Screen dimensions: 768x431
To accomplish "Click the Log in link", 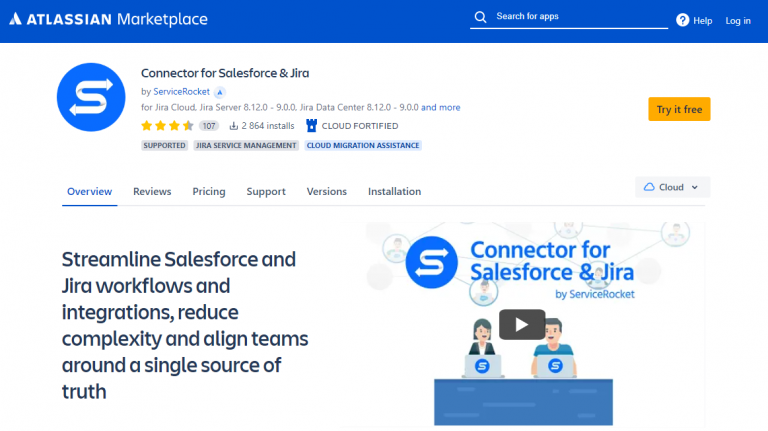I will click(738, 20).
